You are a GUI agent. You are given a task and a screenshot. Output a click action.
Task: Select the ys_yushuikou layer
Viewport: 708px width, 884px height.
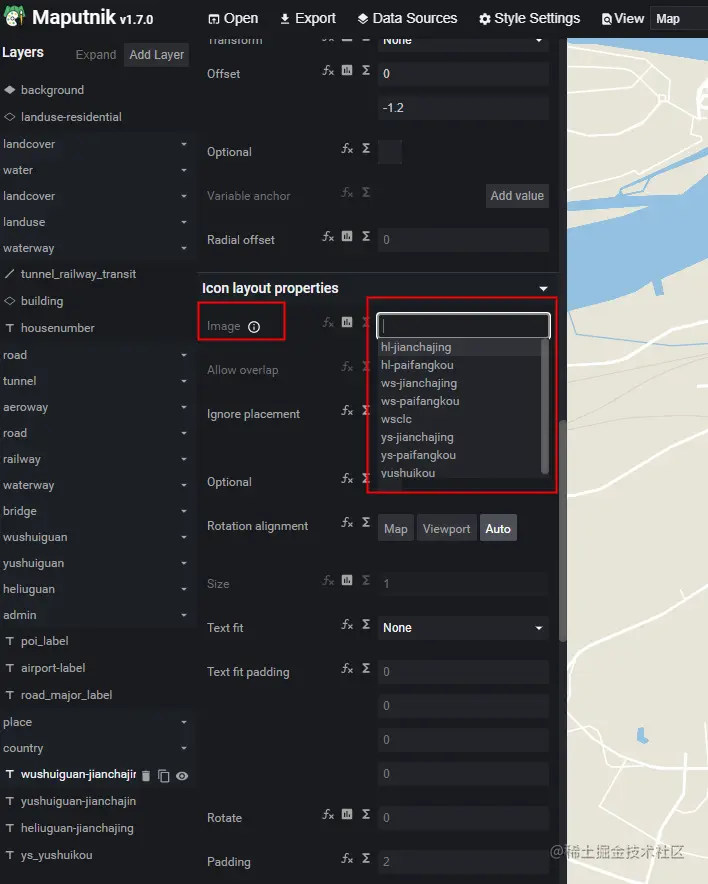point(56,855)
